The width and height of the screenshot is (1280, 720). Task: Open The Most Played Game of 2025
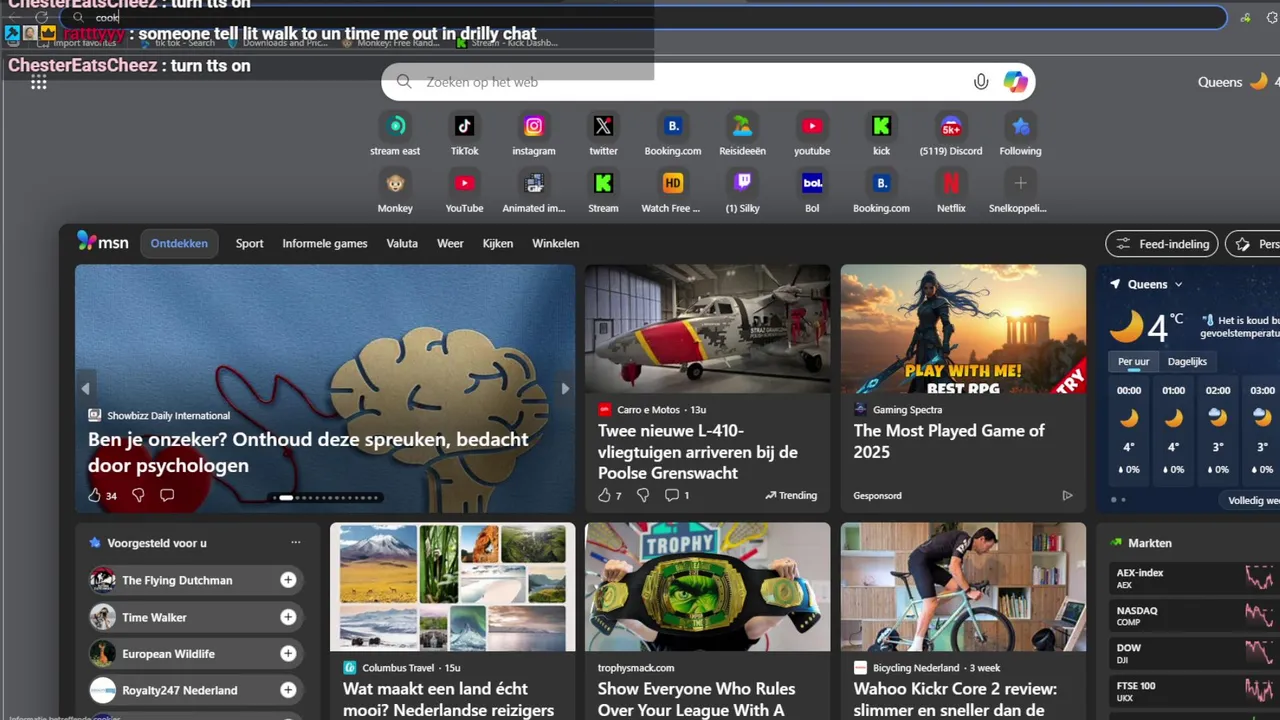click(x=949, y=441)
